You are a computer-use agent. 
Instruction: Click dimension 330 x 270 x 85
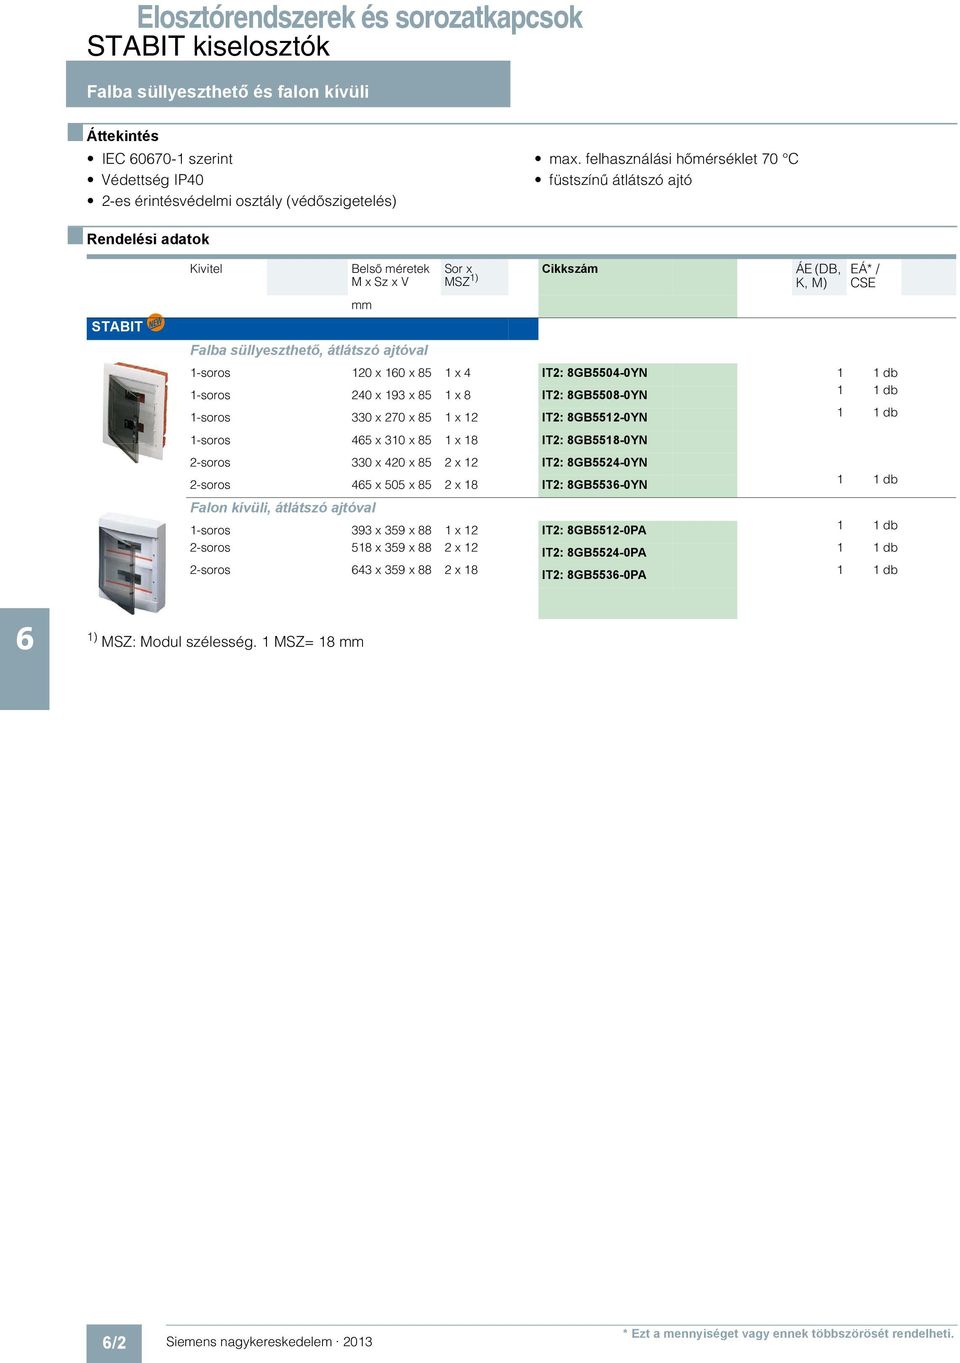[391, 418]
